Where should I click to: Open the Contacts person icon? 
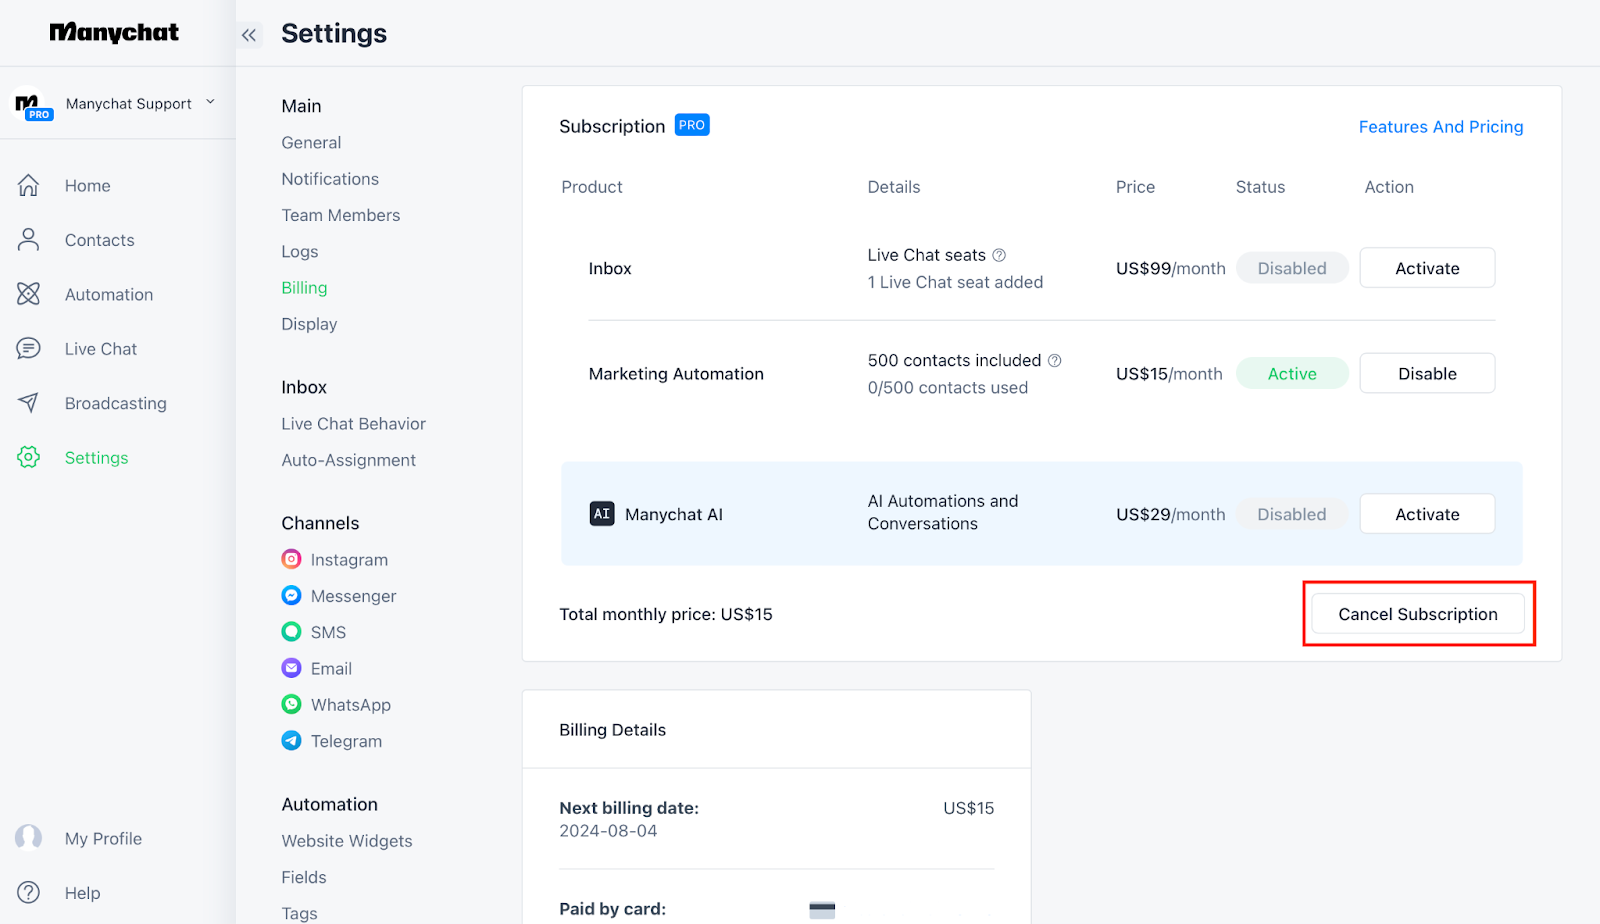28,239
